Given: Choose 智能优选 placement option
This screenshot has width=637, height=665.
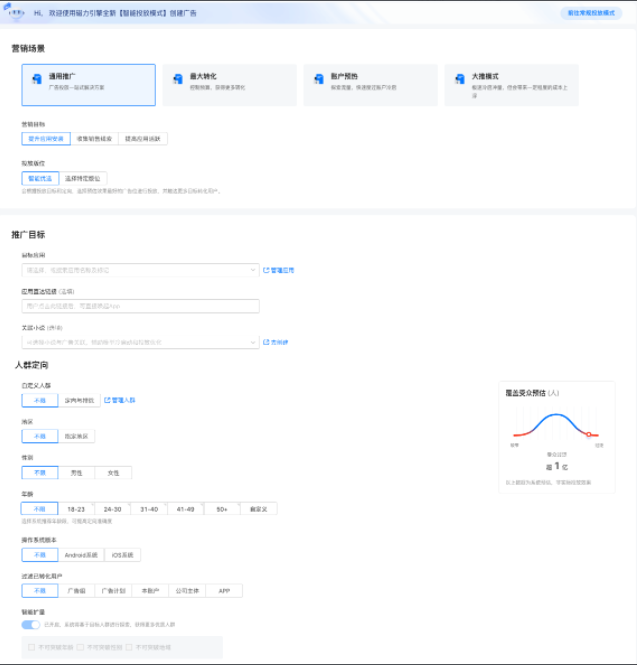Looking at the screenshot, I should [x=40, y=179].
